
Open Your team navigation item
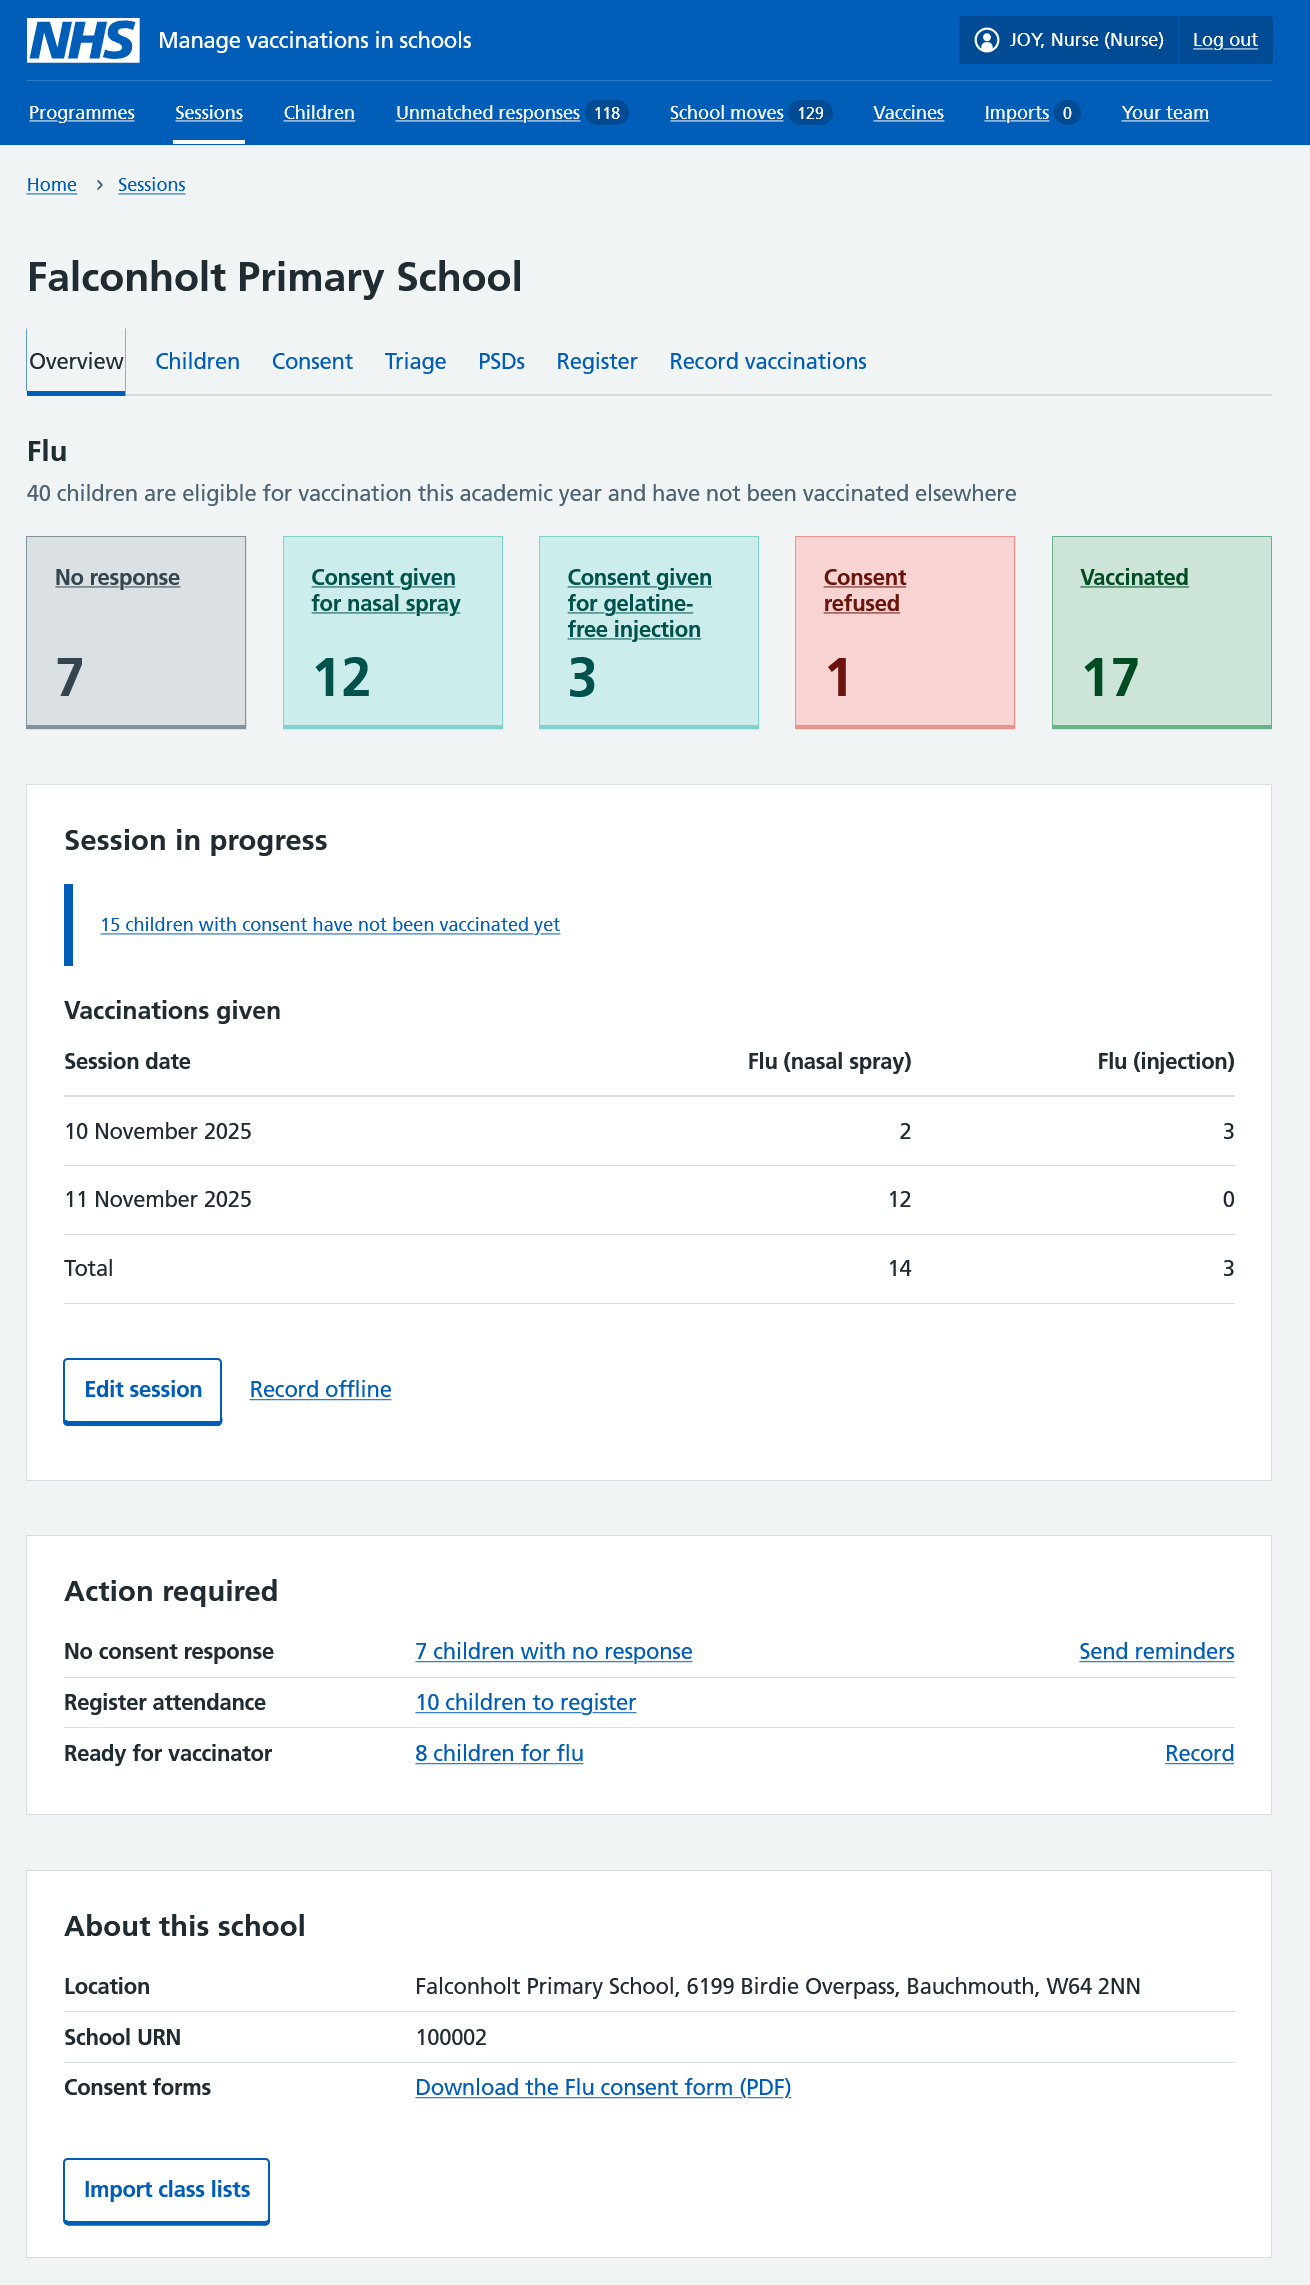point(1165,113)
